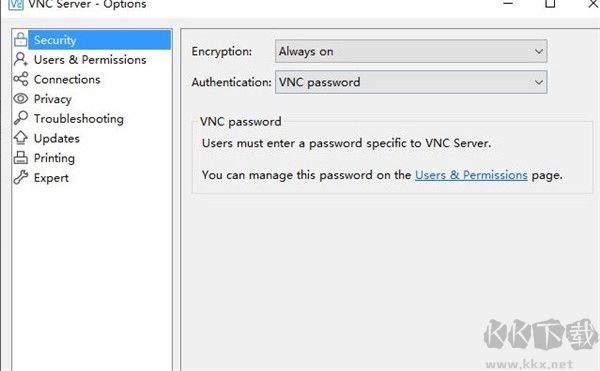This screenshot has height=371, width=600.
Task: Click the chevron arrow of the Authentication combo box
Action: point(539,82)
